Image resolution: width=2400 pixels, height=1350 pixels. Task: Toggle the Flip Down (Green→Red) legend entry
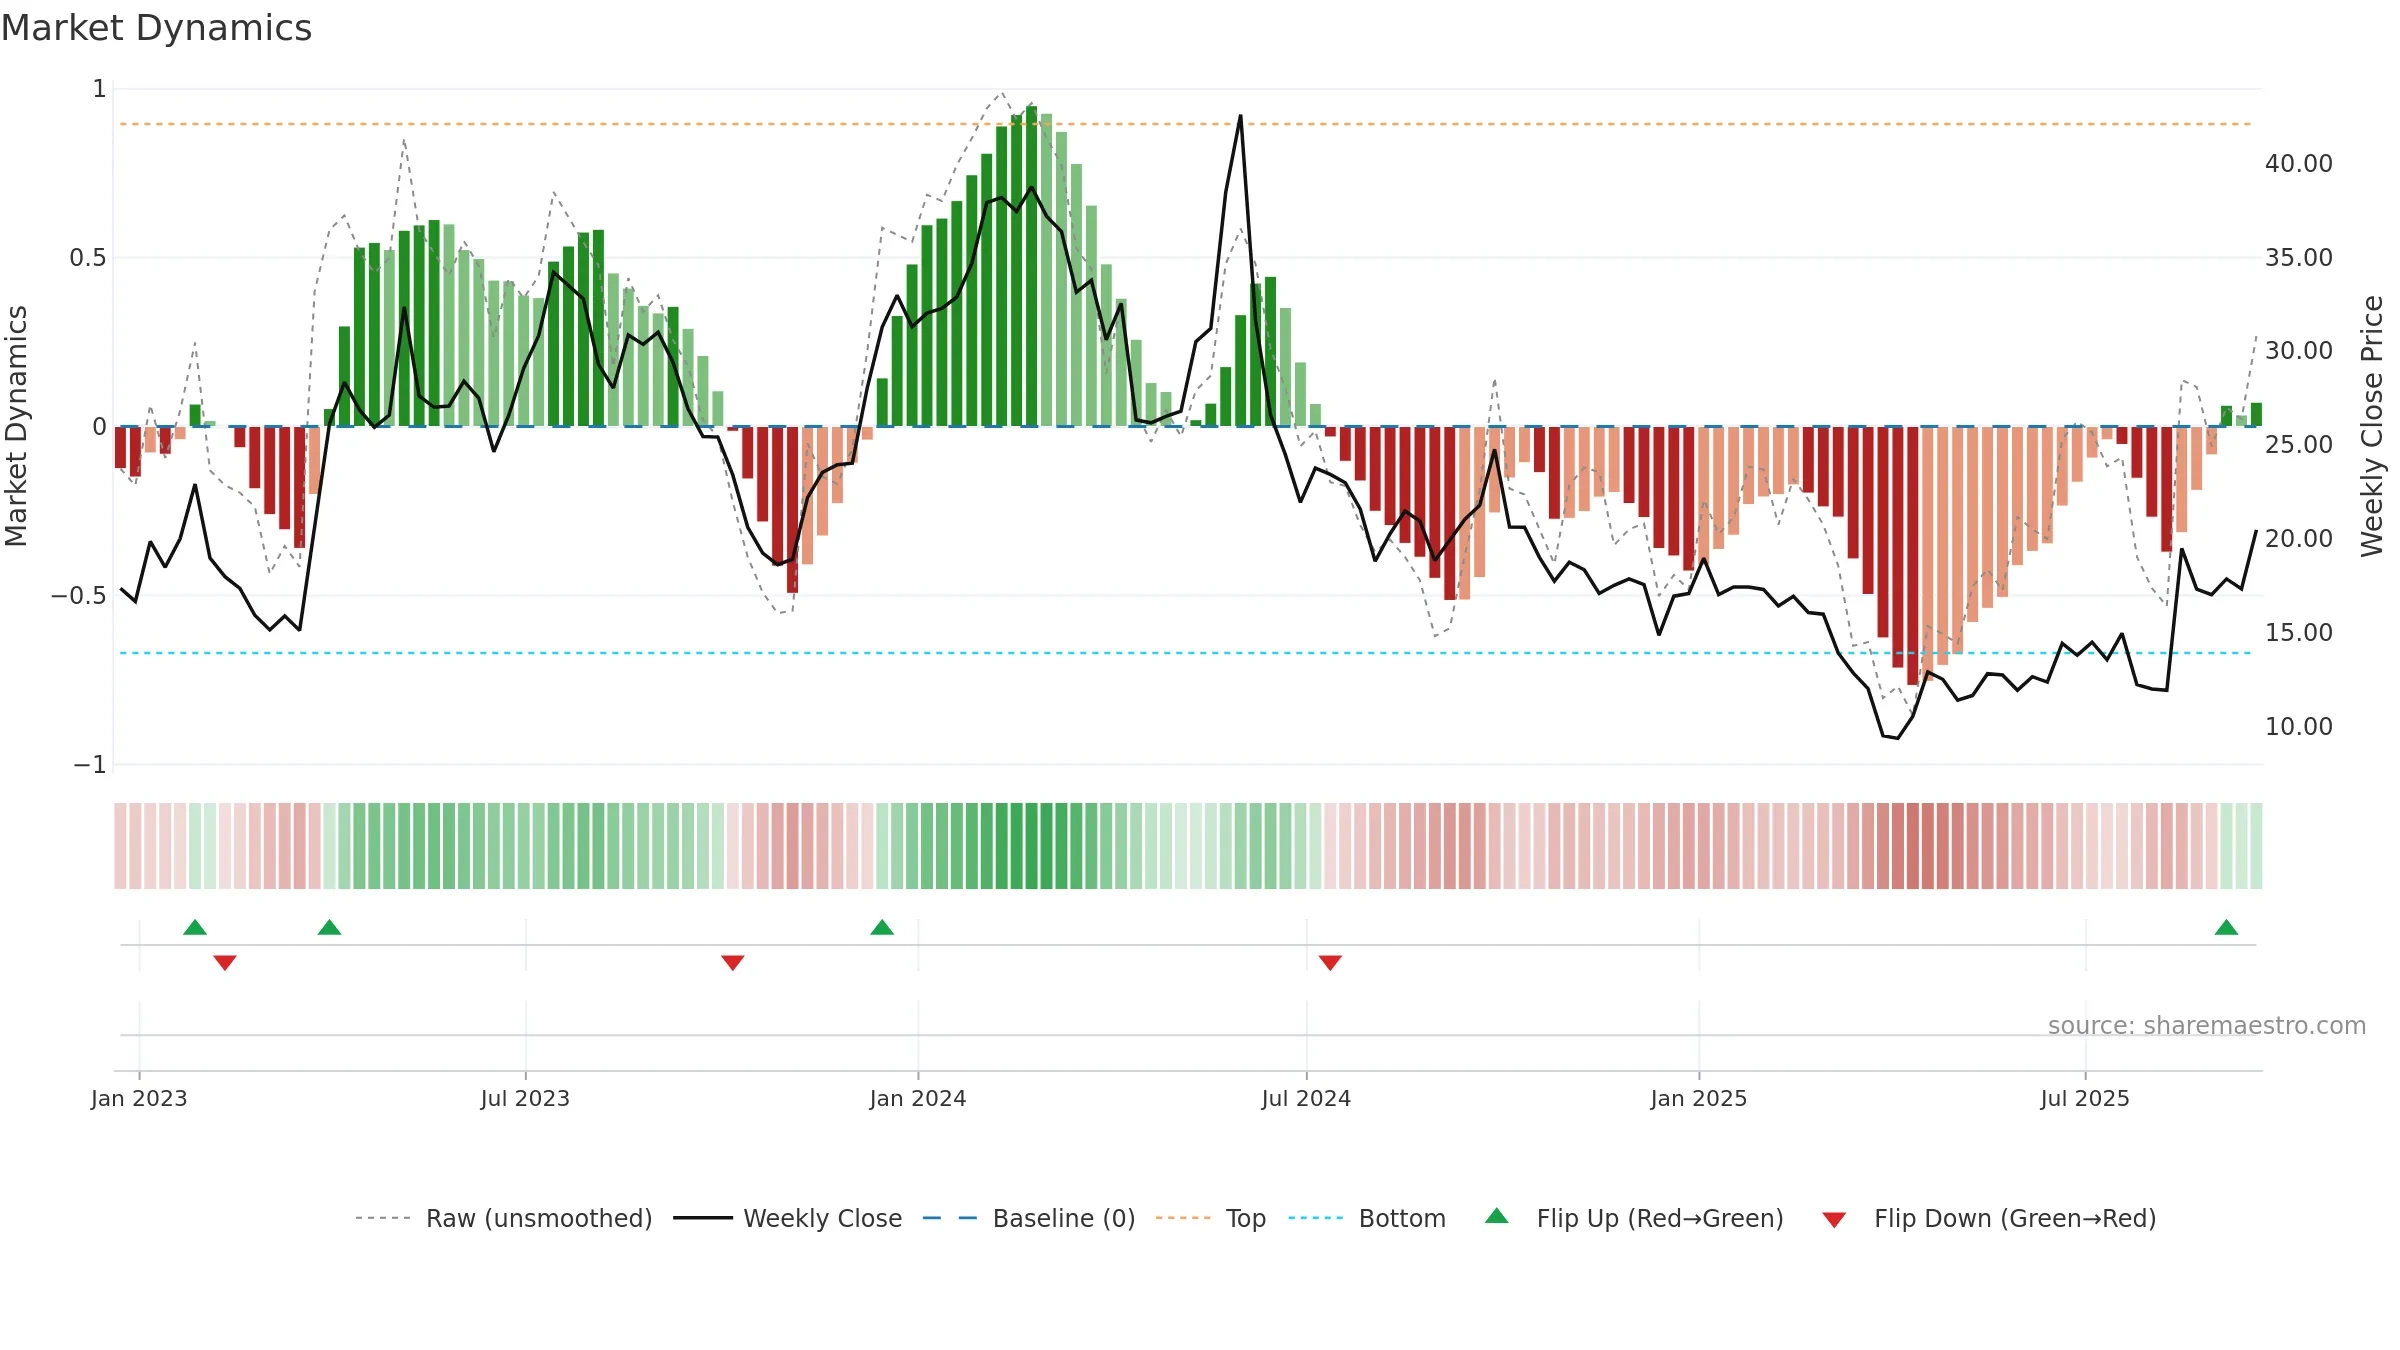tap(1989, 1218)
